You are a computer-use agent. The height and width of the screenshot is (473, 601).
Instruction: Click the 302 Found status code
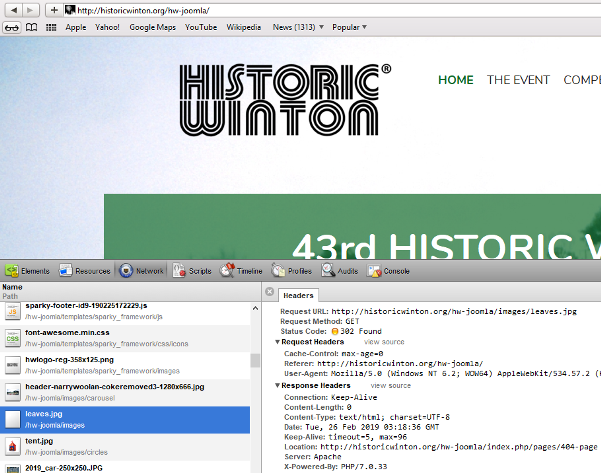(356, 331)
